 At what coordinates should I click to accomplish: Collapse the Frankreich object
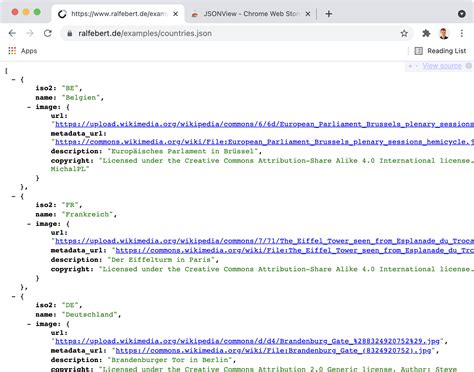click(13, 196)
